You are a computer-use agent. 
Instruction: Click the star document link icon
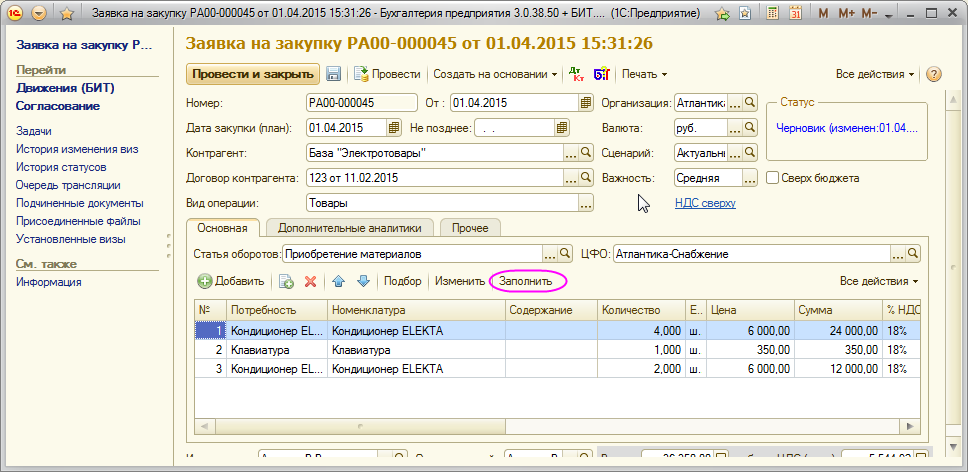point(745,14)
